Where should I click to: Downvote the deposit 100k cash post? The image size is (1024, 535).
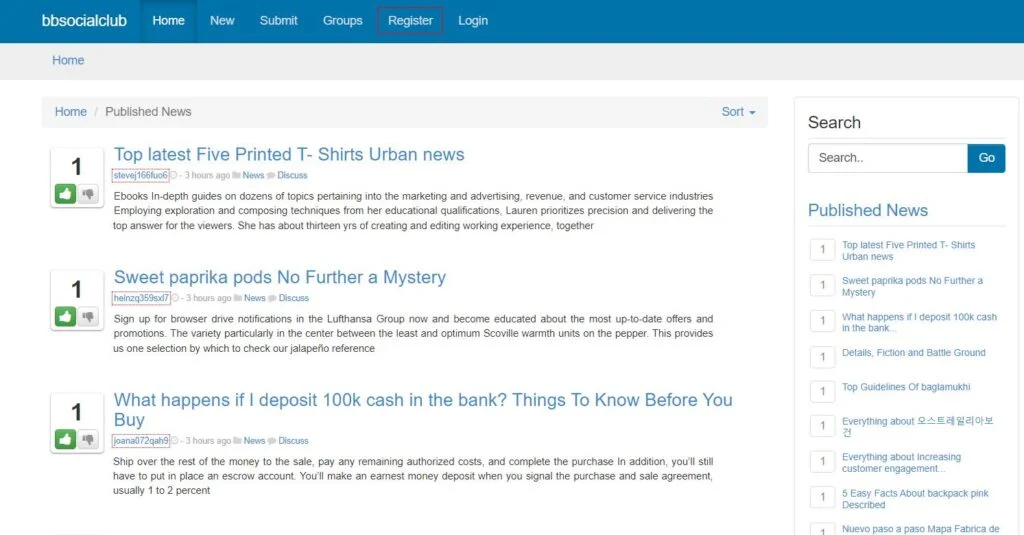[88, 440]
